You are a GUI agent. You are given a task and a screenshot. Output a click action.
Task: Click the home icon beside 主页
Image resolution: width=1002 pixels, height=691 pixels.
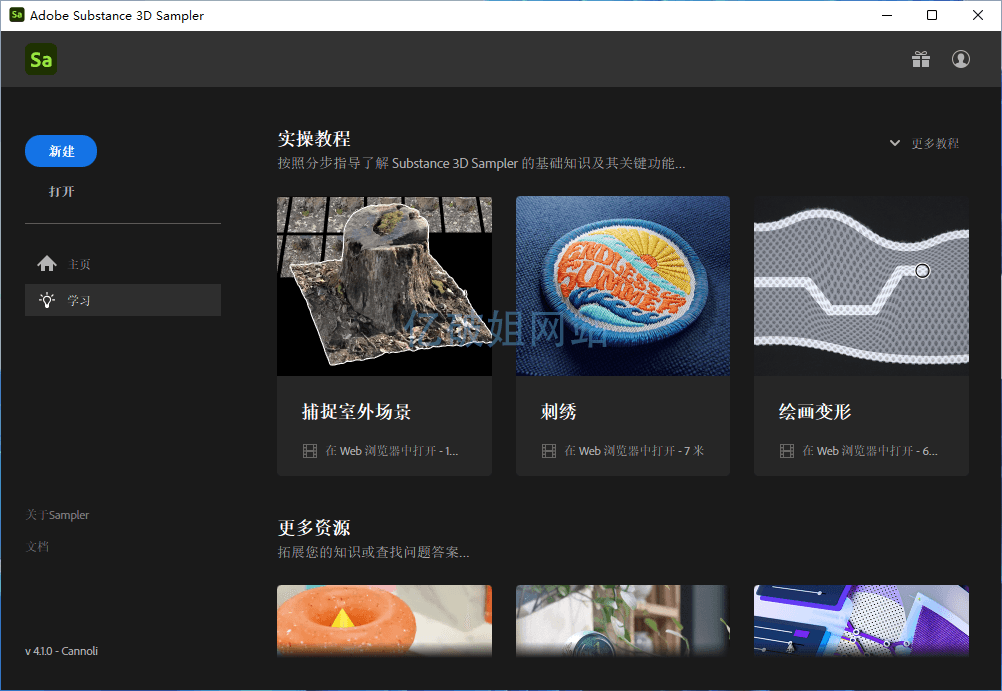coord(47,263)
